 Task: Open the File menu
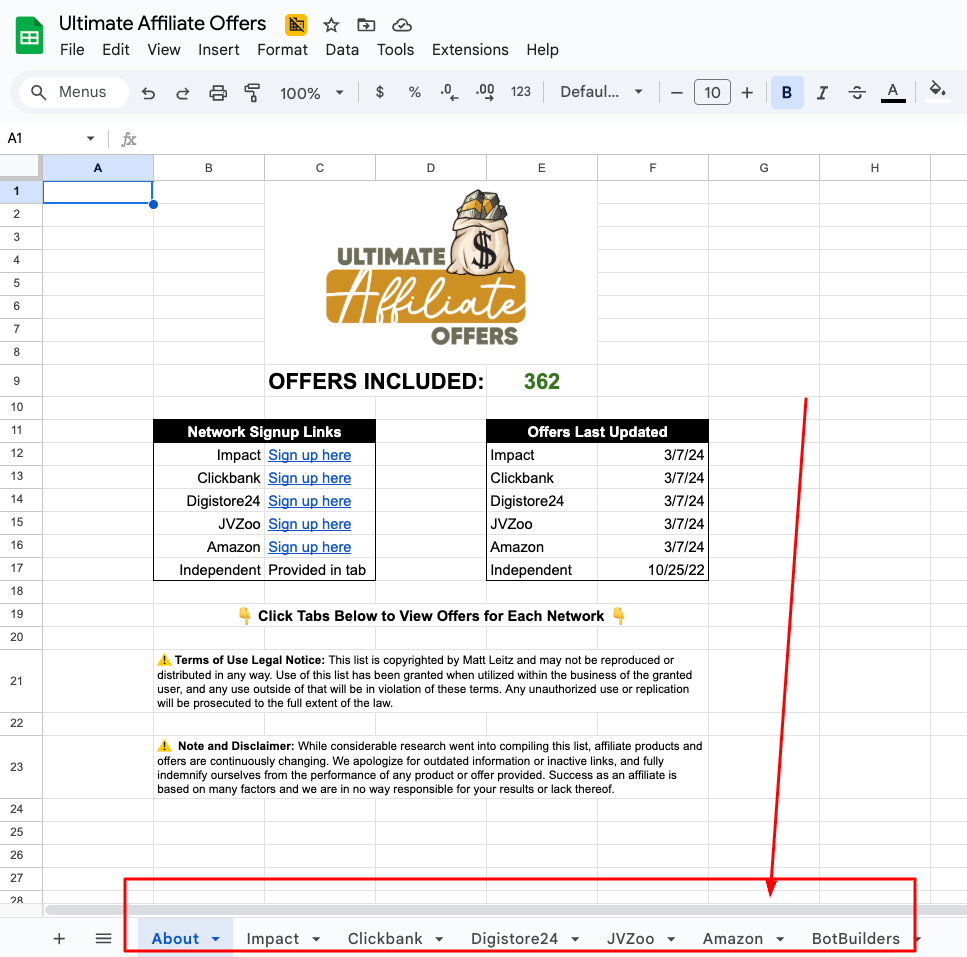[72, 50]
